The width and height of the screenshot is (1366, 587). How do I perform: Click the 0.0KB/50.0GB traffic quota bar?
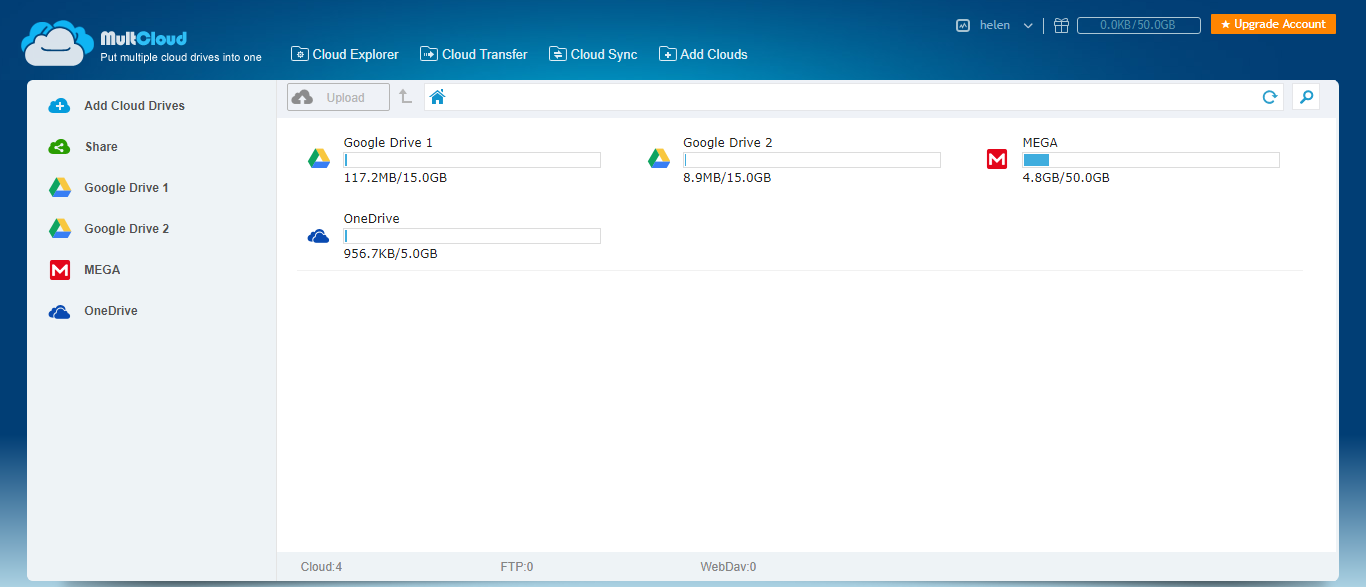point(1138,25)
